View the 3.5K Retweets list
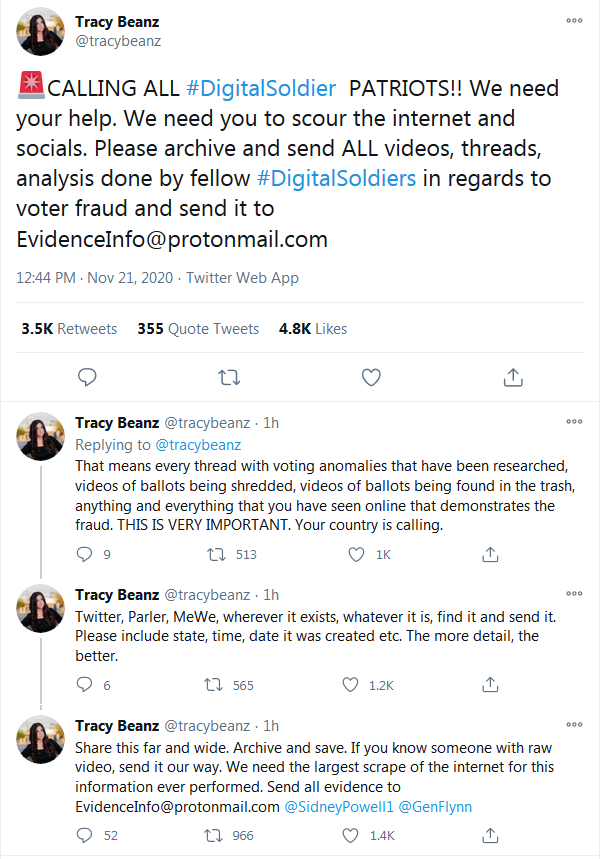This screenshot has width=601, height=859. pos(69,329)
